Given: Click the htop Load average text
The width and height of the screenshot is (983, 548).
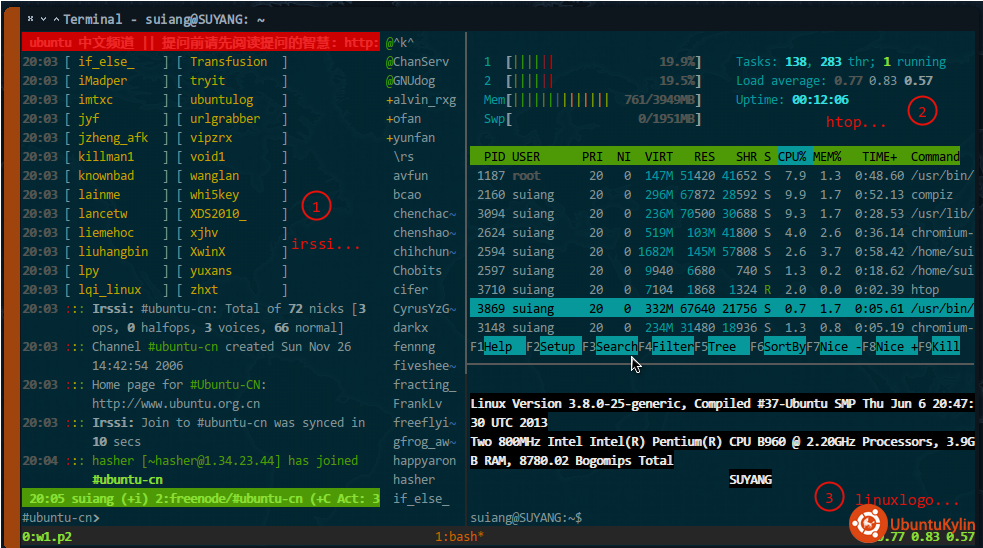Looking at the screenshot, I should coord(834,81).
